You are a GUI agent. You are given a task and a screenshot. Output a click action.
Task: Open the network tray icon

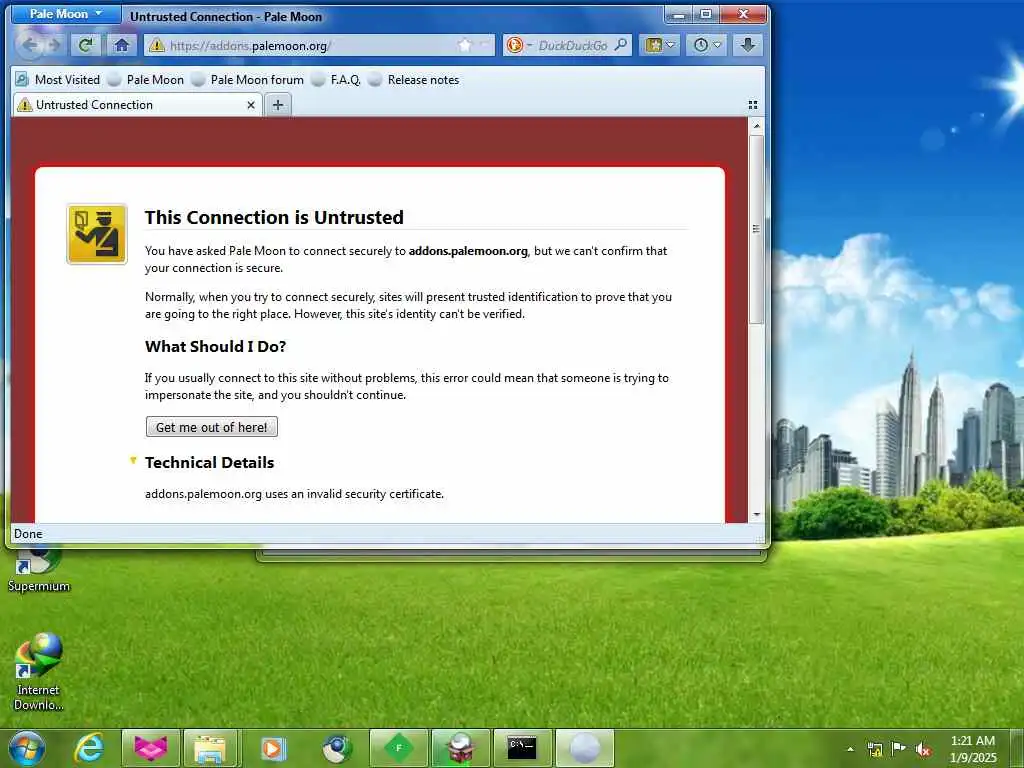[874, 749]
